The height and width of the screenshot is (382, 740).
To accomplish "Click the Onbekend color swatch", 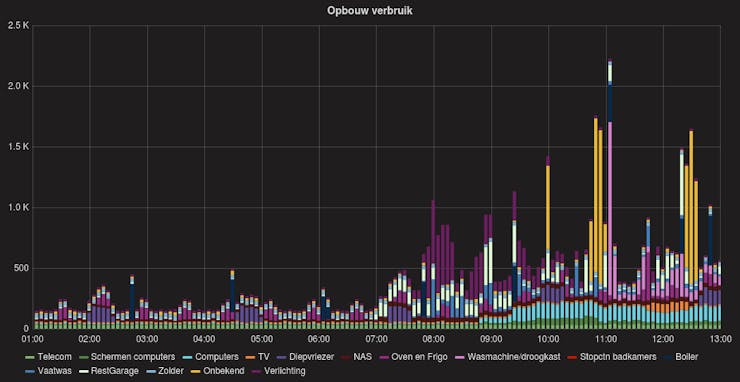I will (195, 371).
